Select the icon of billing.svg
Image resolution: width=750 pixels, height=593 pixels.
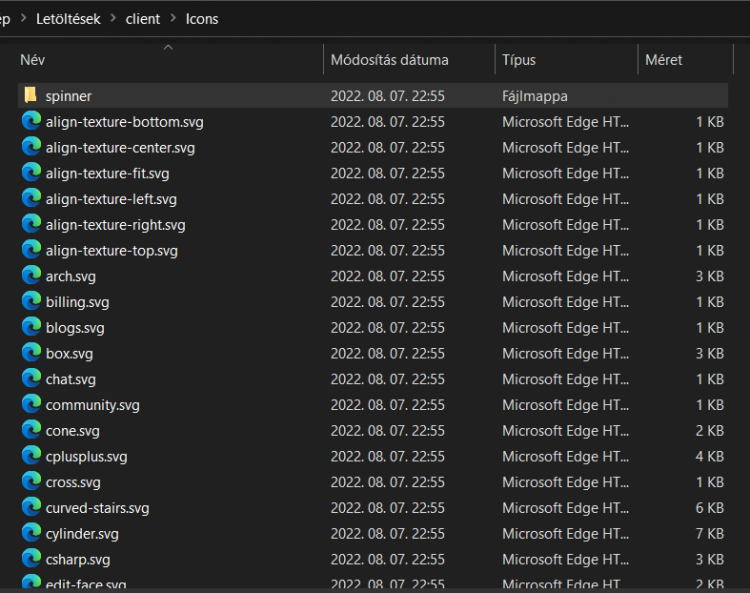tap(31, 302)
